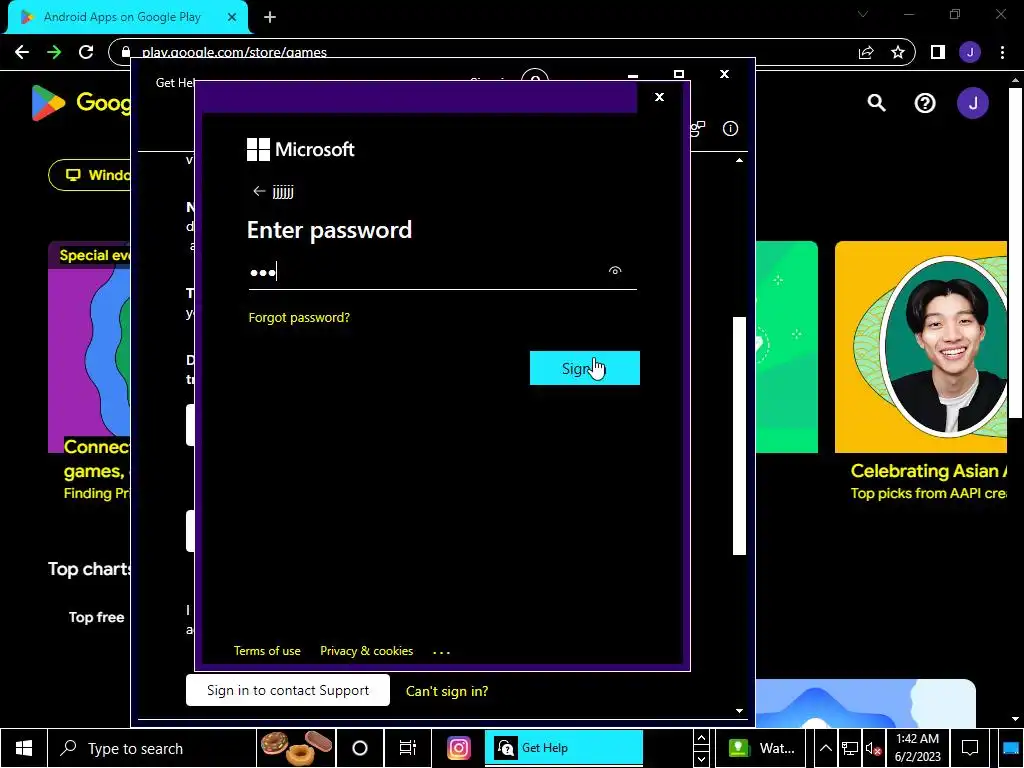Click the Chrome address bar URL

(x=234, y=53)
